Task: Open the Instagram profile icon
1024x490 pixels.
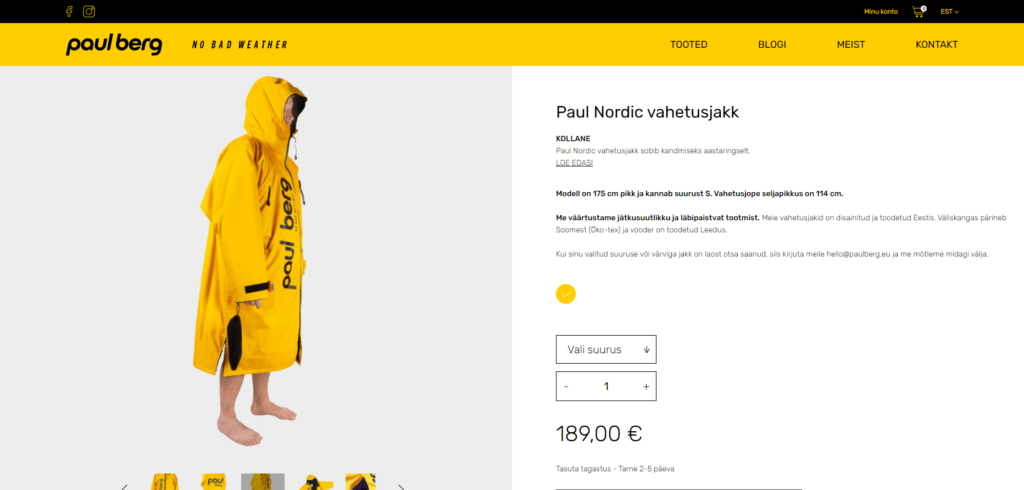Action: (x=89, y=11)
